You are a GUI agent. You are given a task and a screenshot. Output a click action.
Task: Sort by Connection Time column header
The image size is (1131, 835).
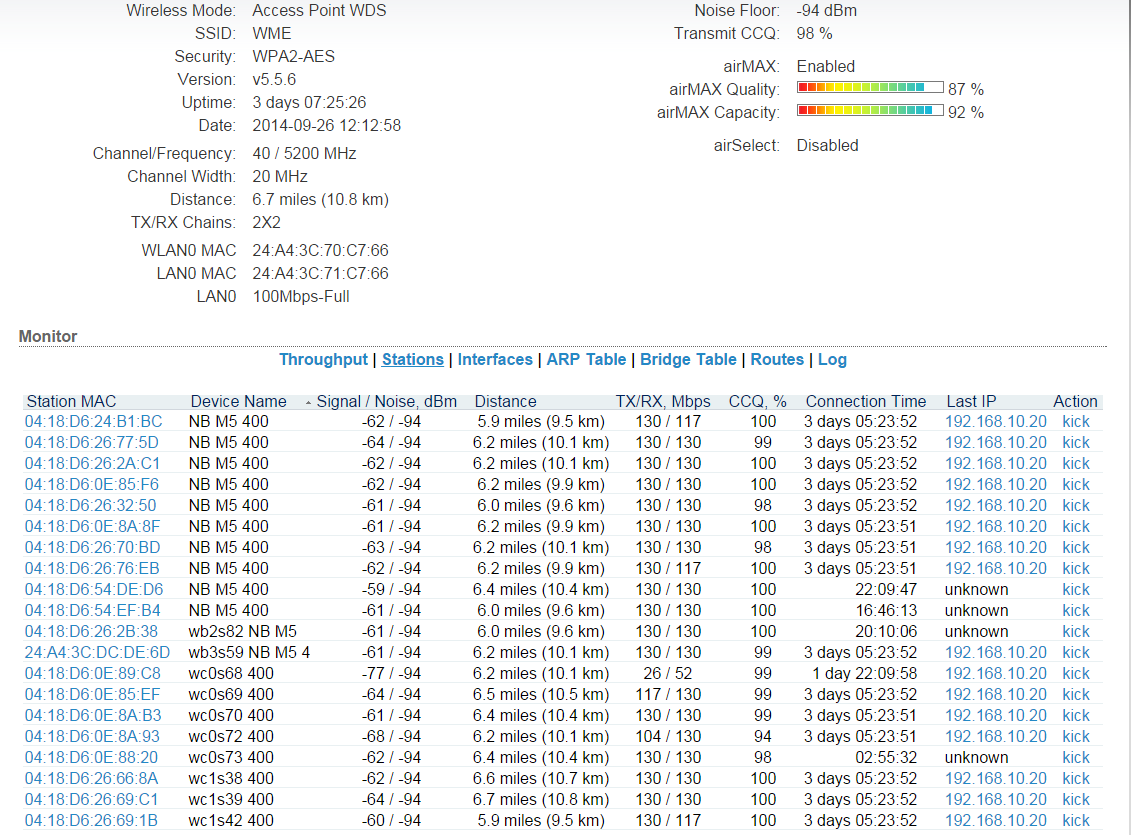click(866, 402)
